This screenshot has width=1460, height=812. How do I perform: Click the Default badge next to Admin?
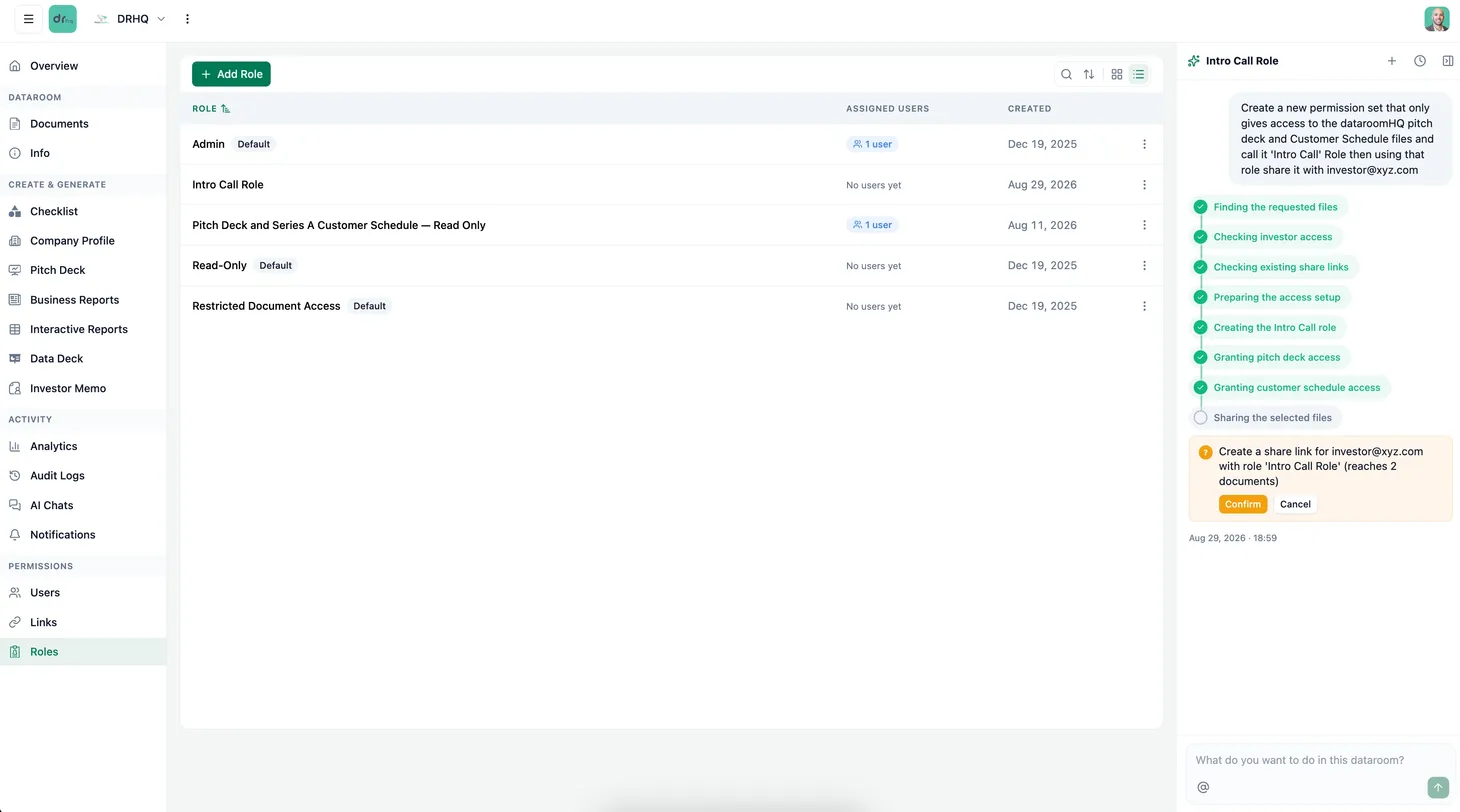point(254,144)
